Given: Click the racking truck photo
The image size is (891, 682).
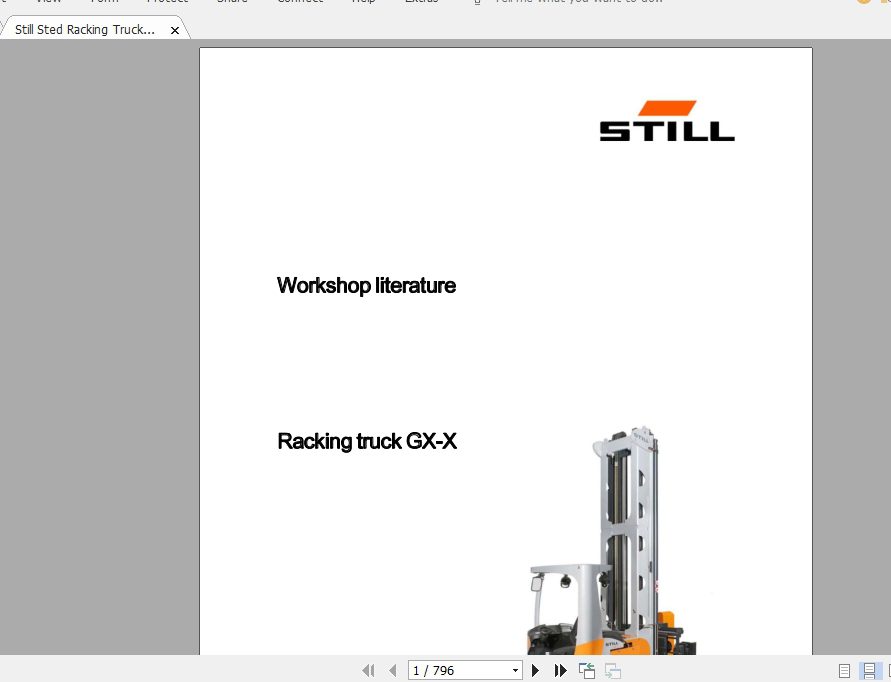Looking at the screenshot, I should (613, 541).
